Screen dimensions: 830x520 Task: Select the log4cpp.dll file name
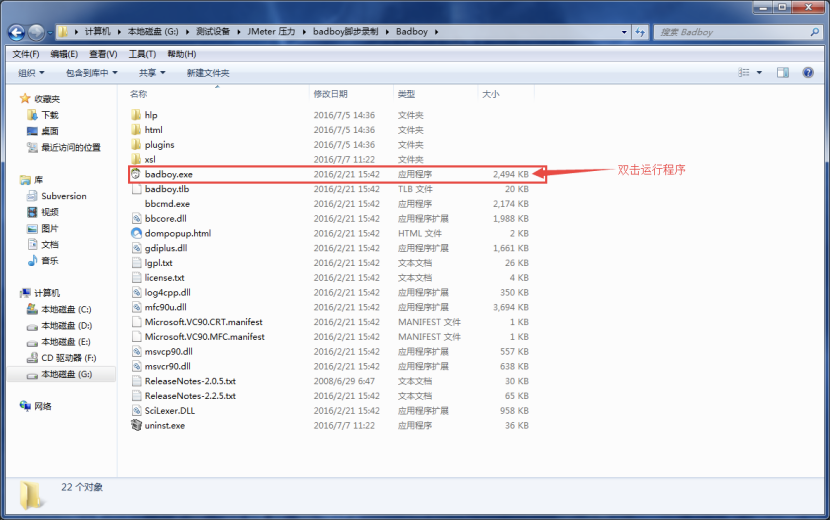[168, 292]
